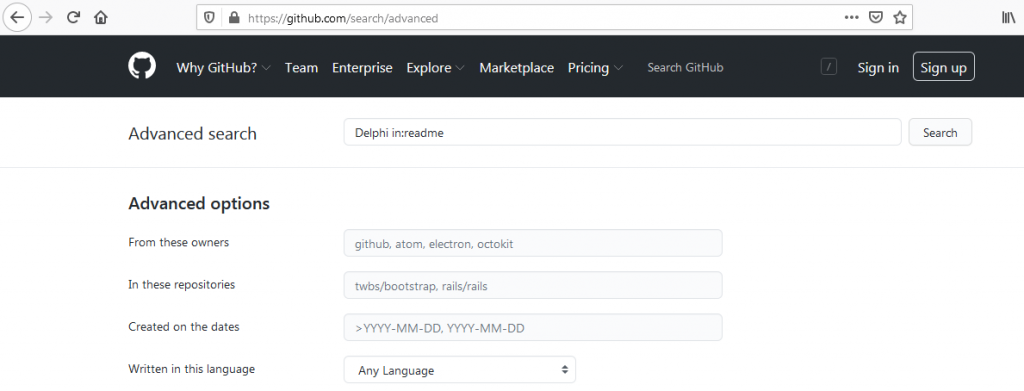Screen dimensions: 1024x391
Task: Click the Advanced options heading
Action: pos(199,204)
